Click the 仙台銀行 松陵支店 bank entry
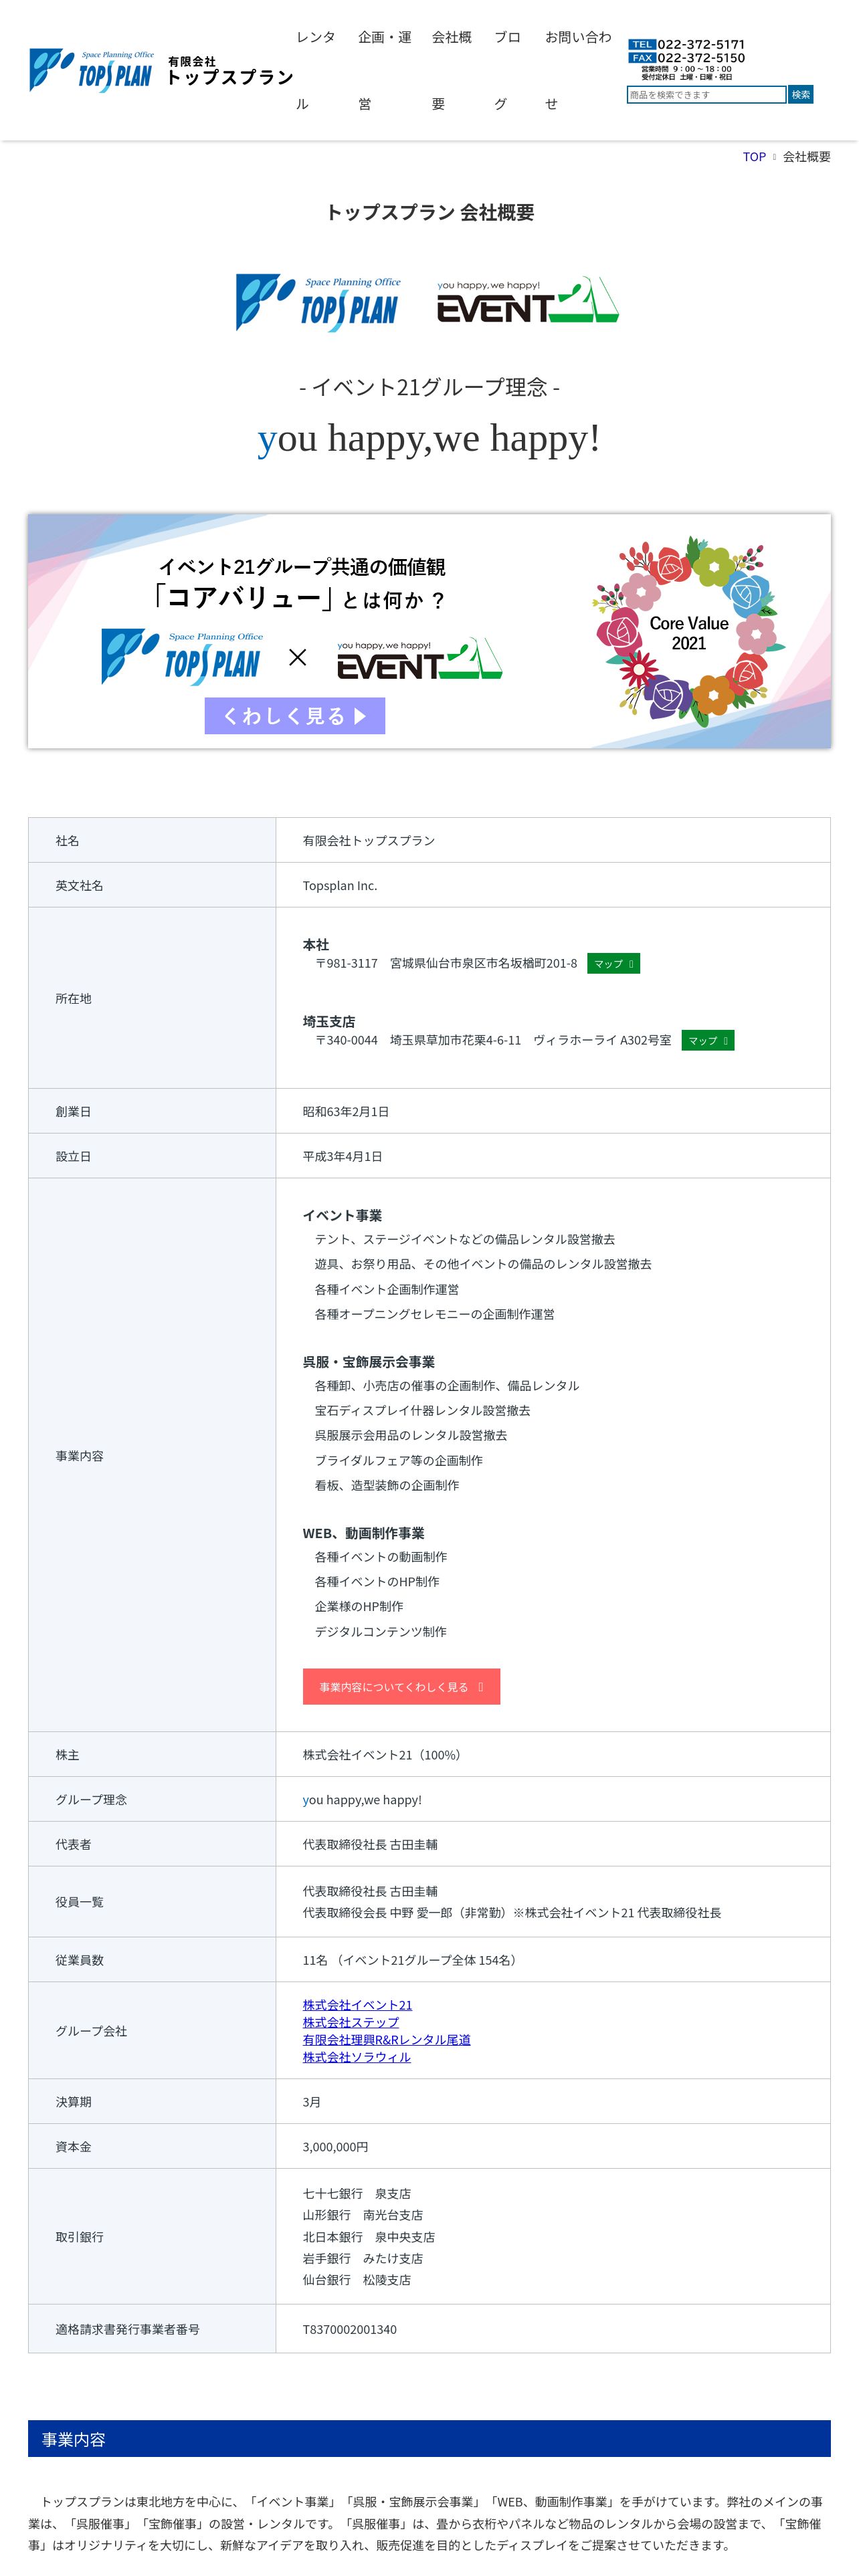 357,2280
